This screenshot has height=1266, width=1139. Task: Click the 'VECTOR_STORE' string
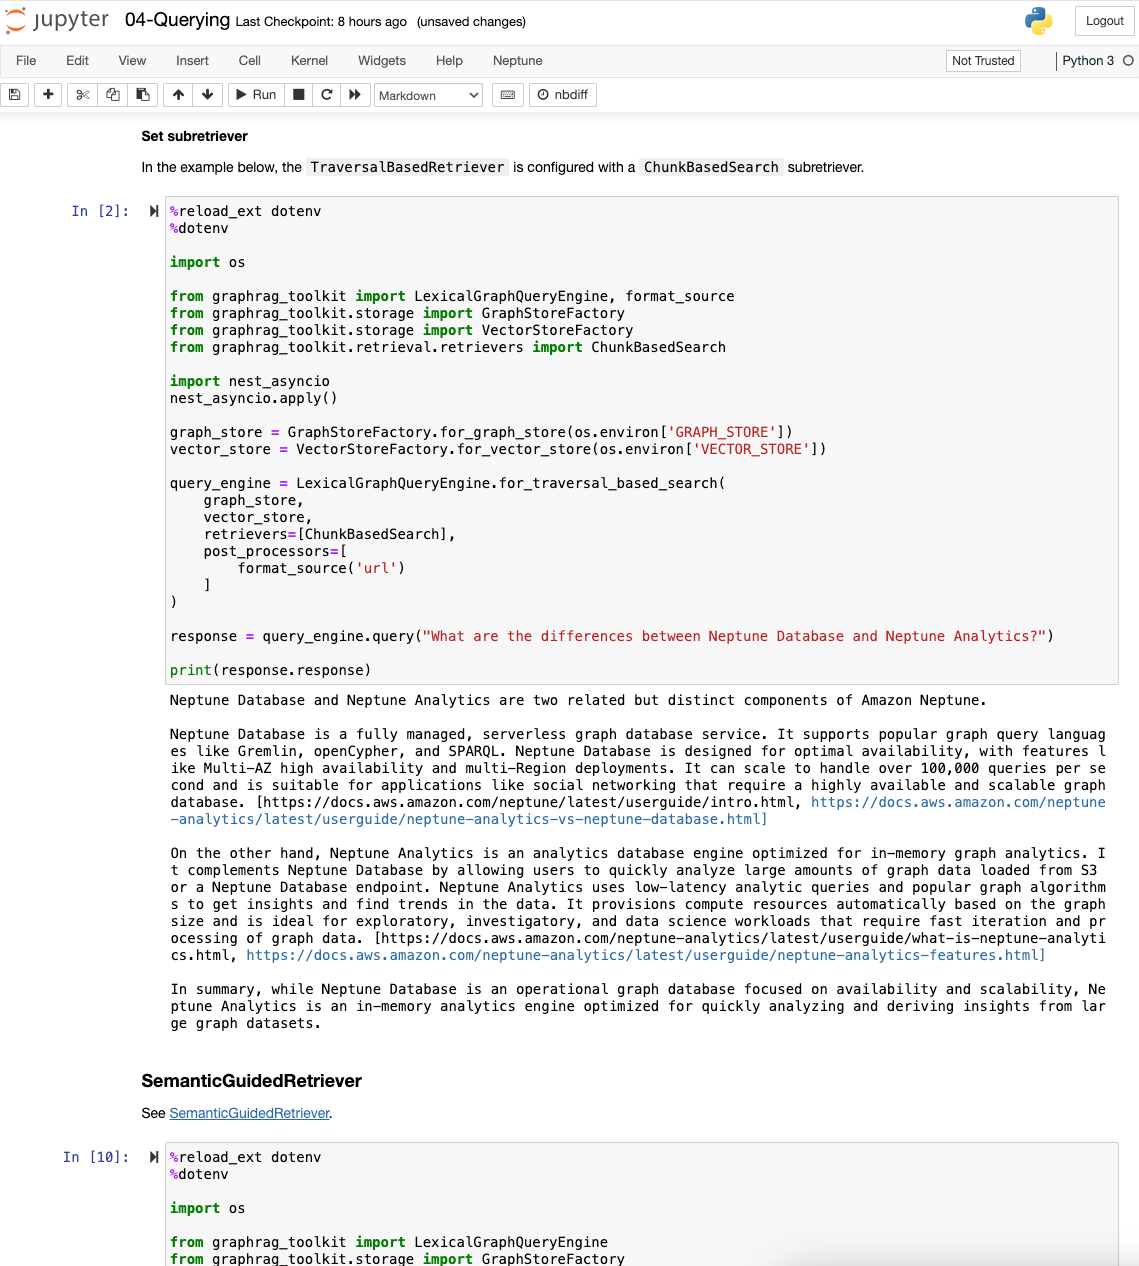click(751, 449)
